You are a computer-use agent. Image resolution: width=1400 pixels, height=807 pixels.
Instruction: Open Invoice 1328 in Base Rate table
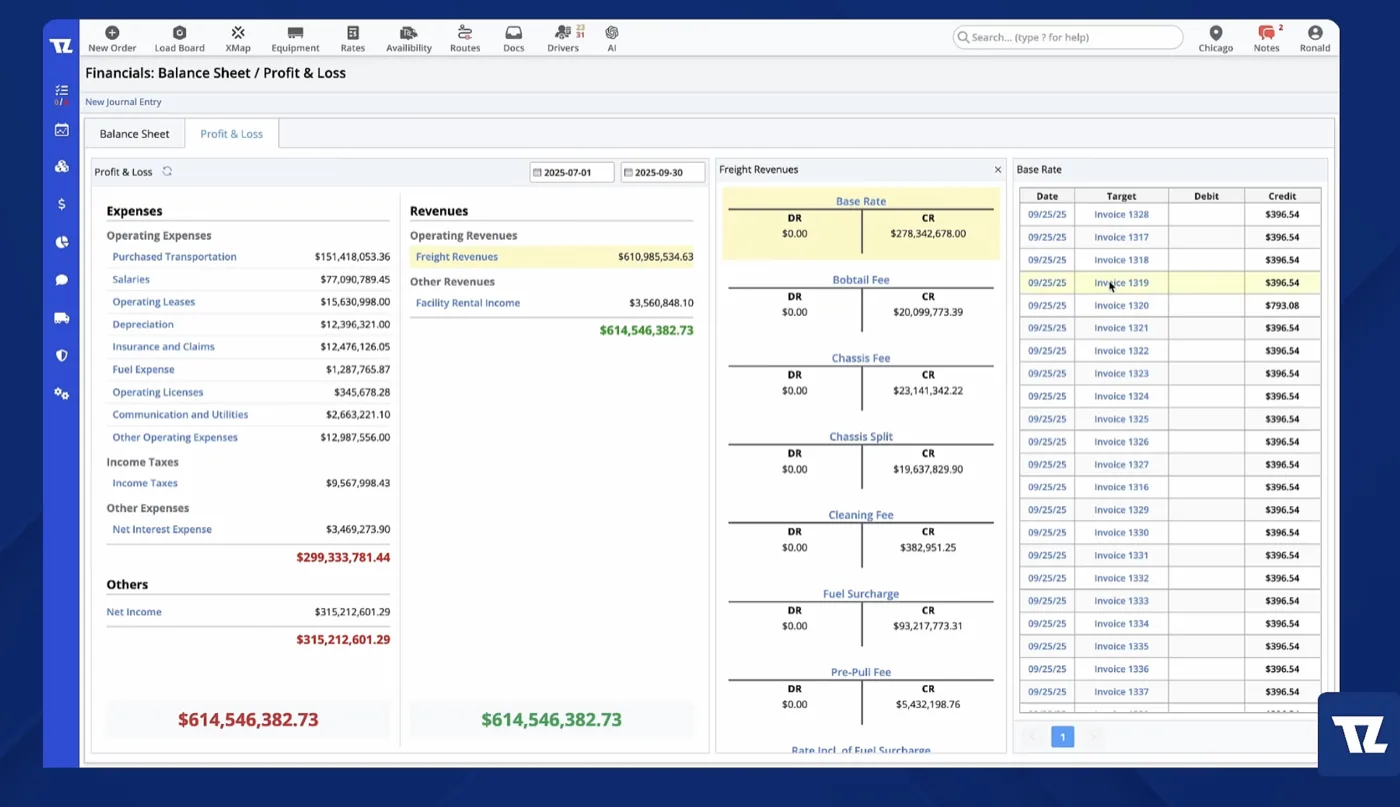pos(1121,215)
